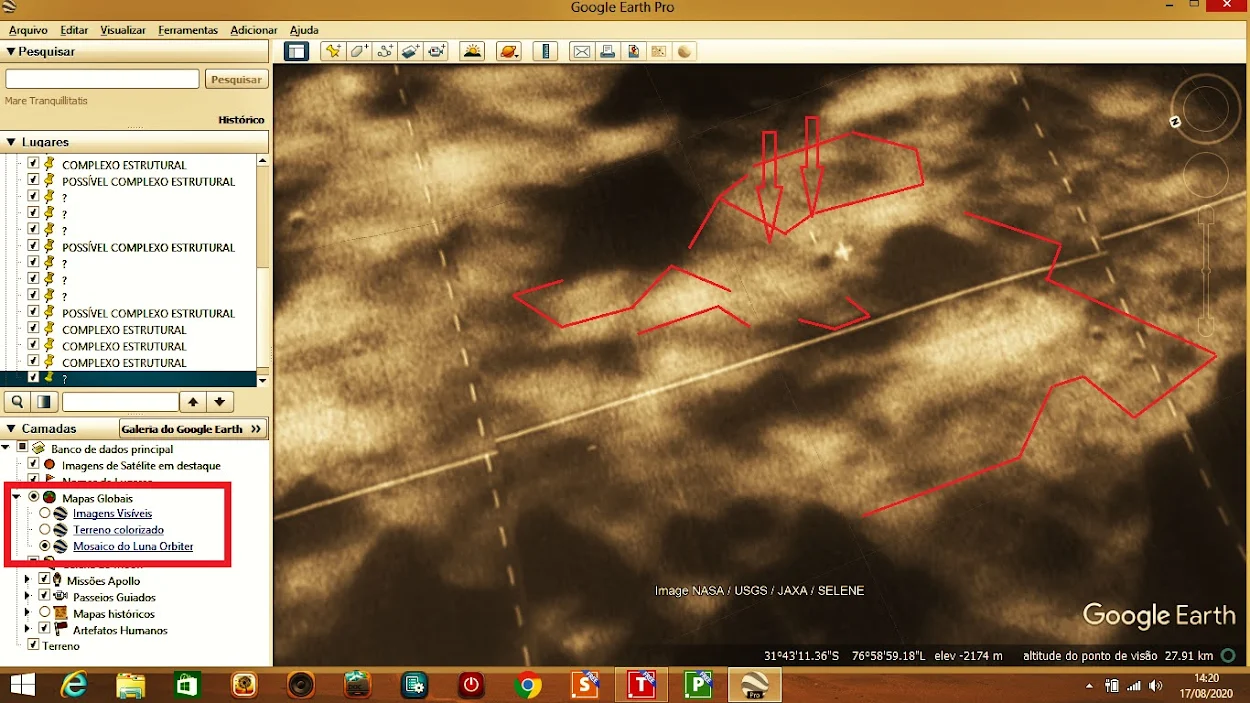The height and width of the screenshot is (703, 1250).
Task: Click into the Pesquisar search input field
Action: coord(103,79)
